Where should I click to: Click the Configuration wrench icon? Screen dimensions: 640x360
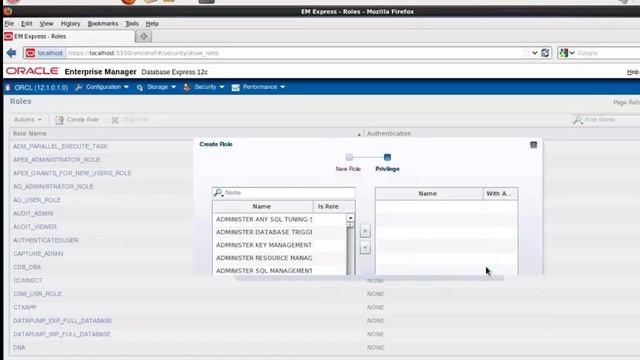click(79, 87)
